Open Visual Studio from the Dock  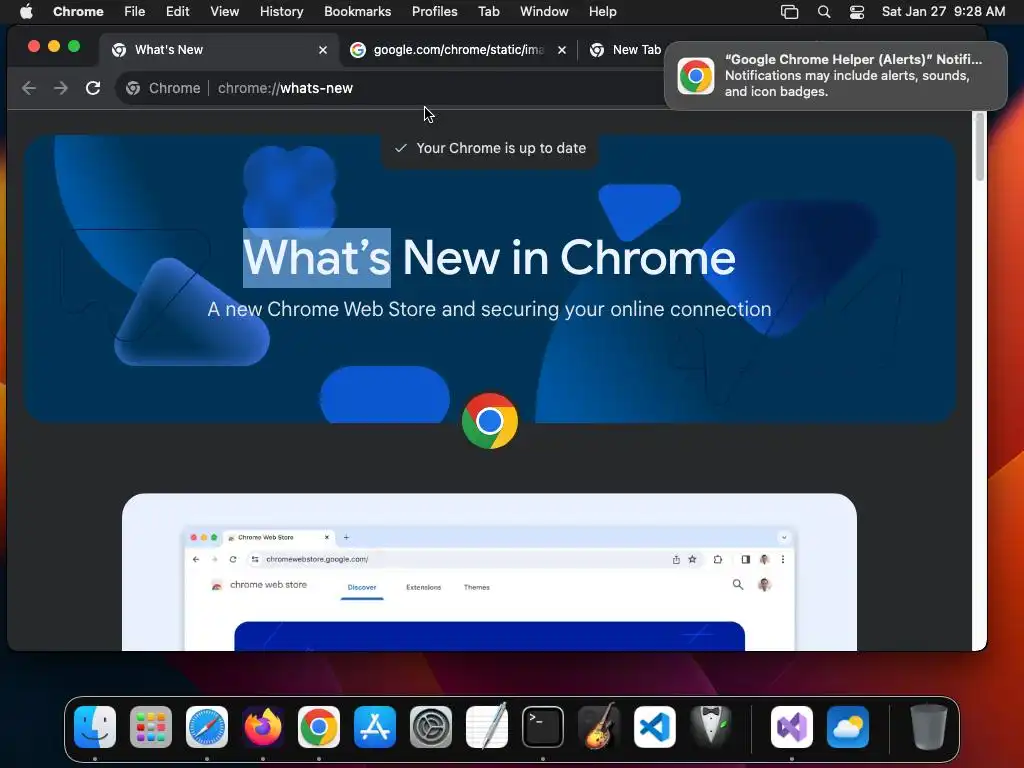coord(792,727)
